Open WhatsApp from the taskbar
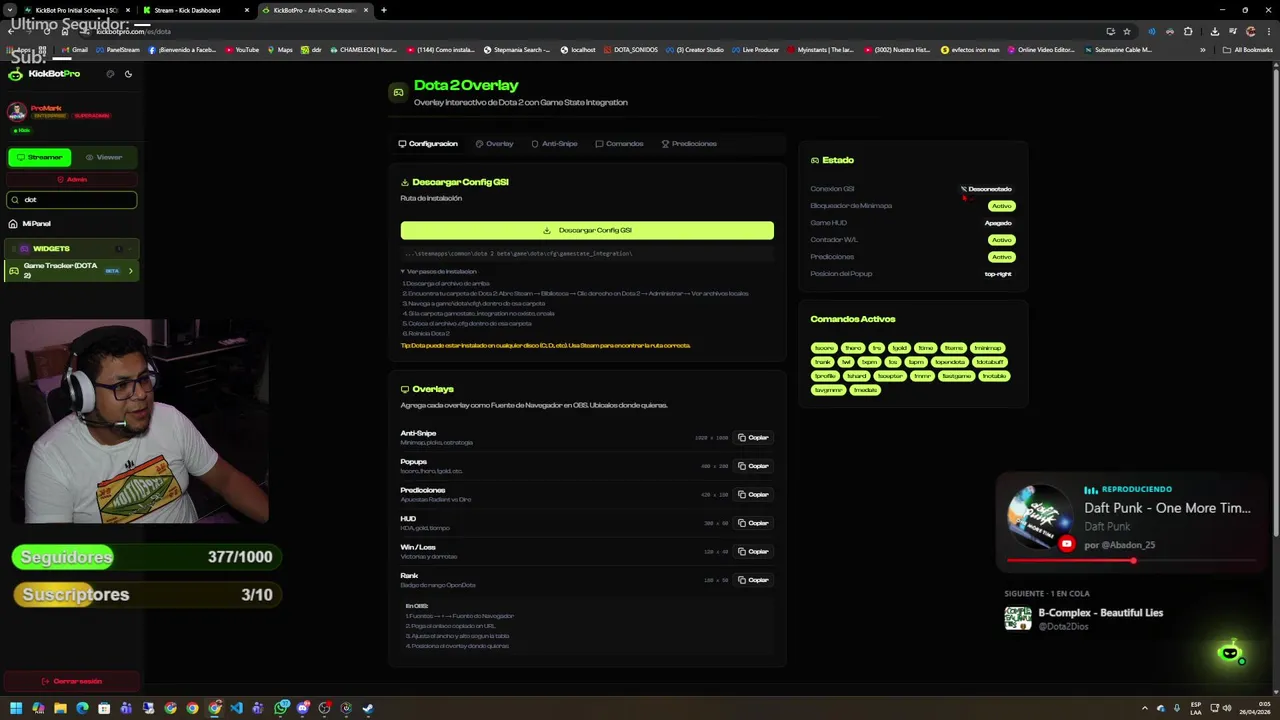Screen dimensions: 1280x720 pos(282,708)
